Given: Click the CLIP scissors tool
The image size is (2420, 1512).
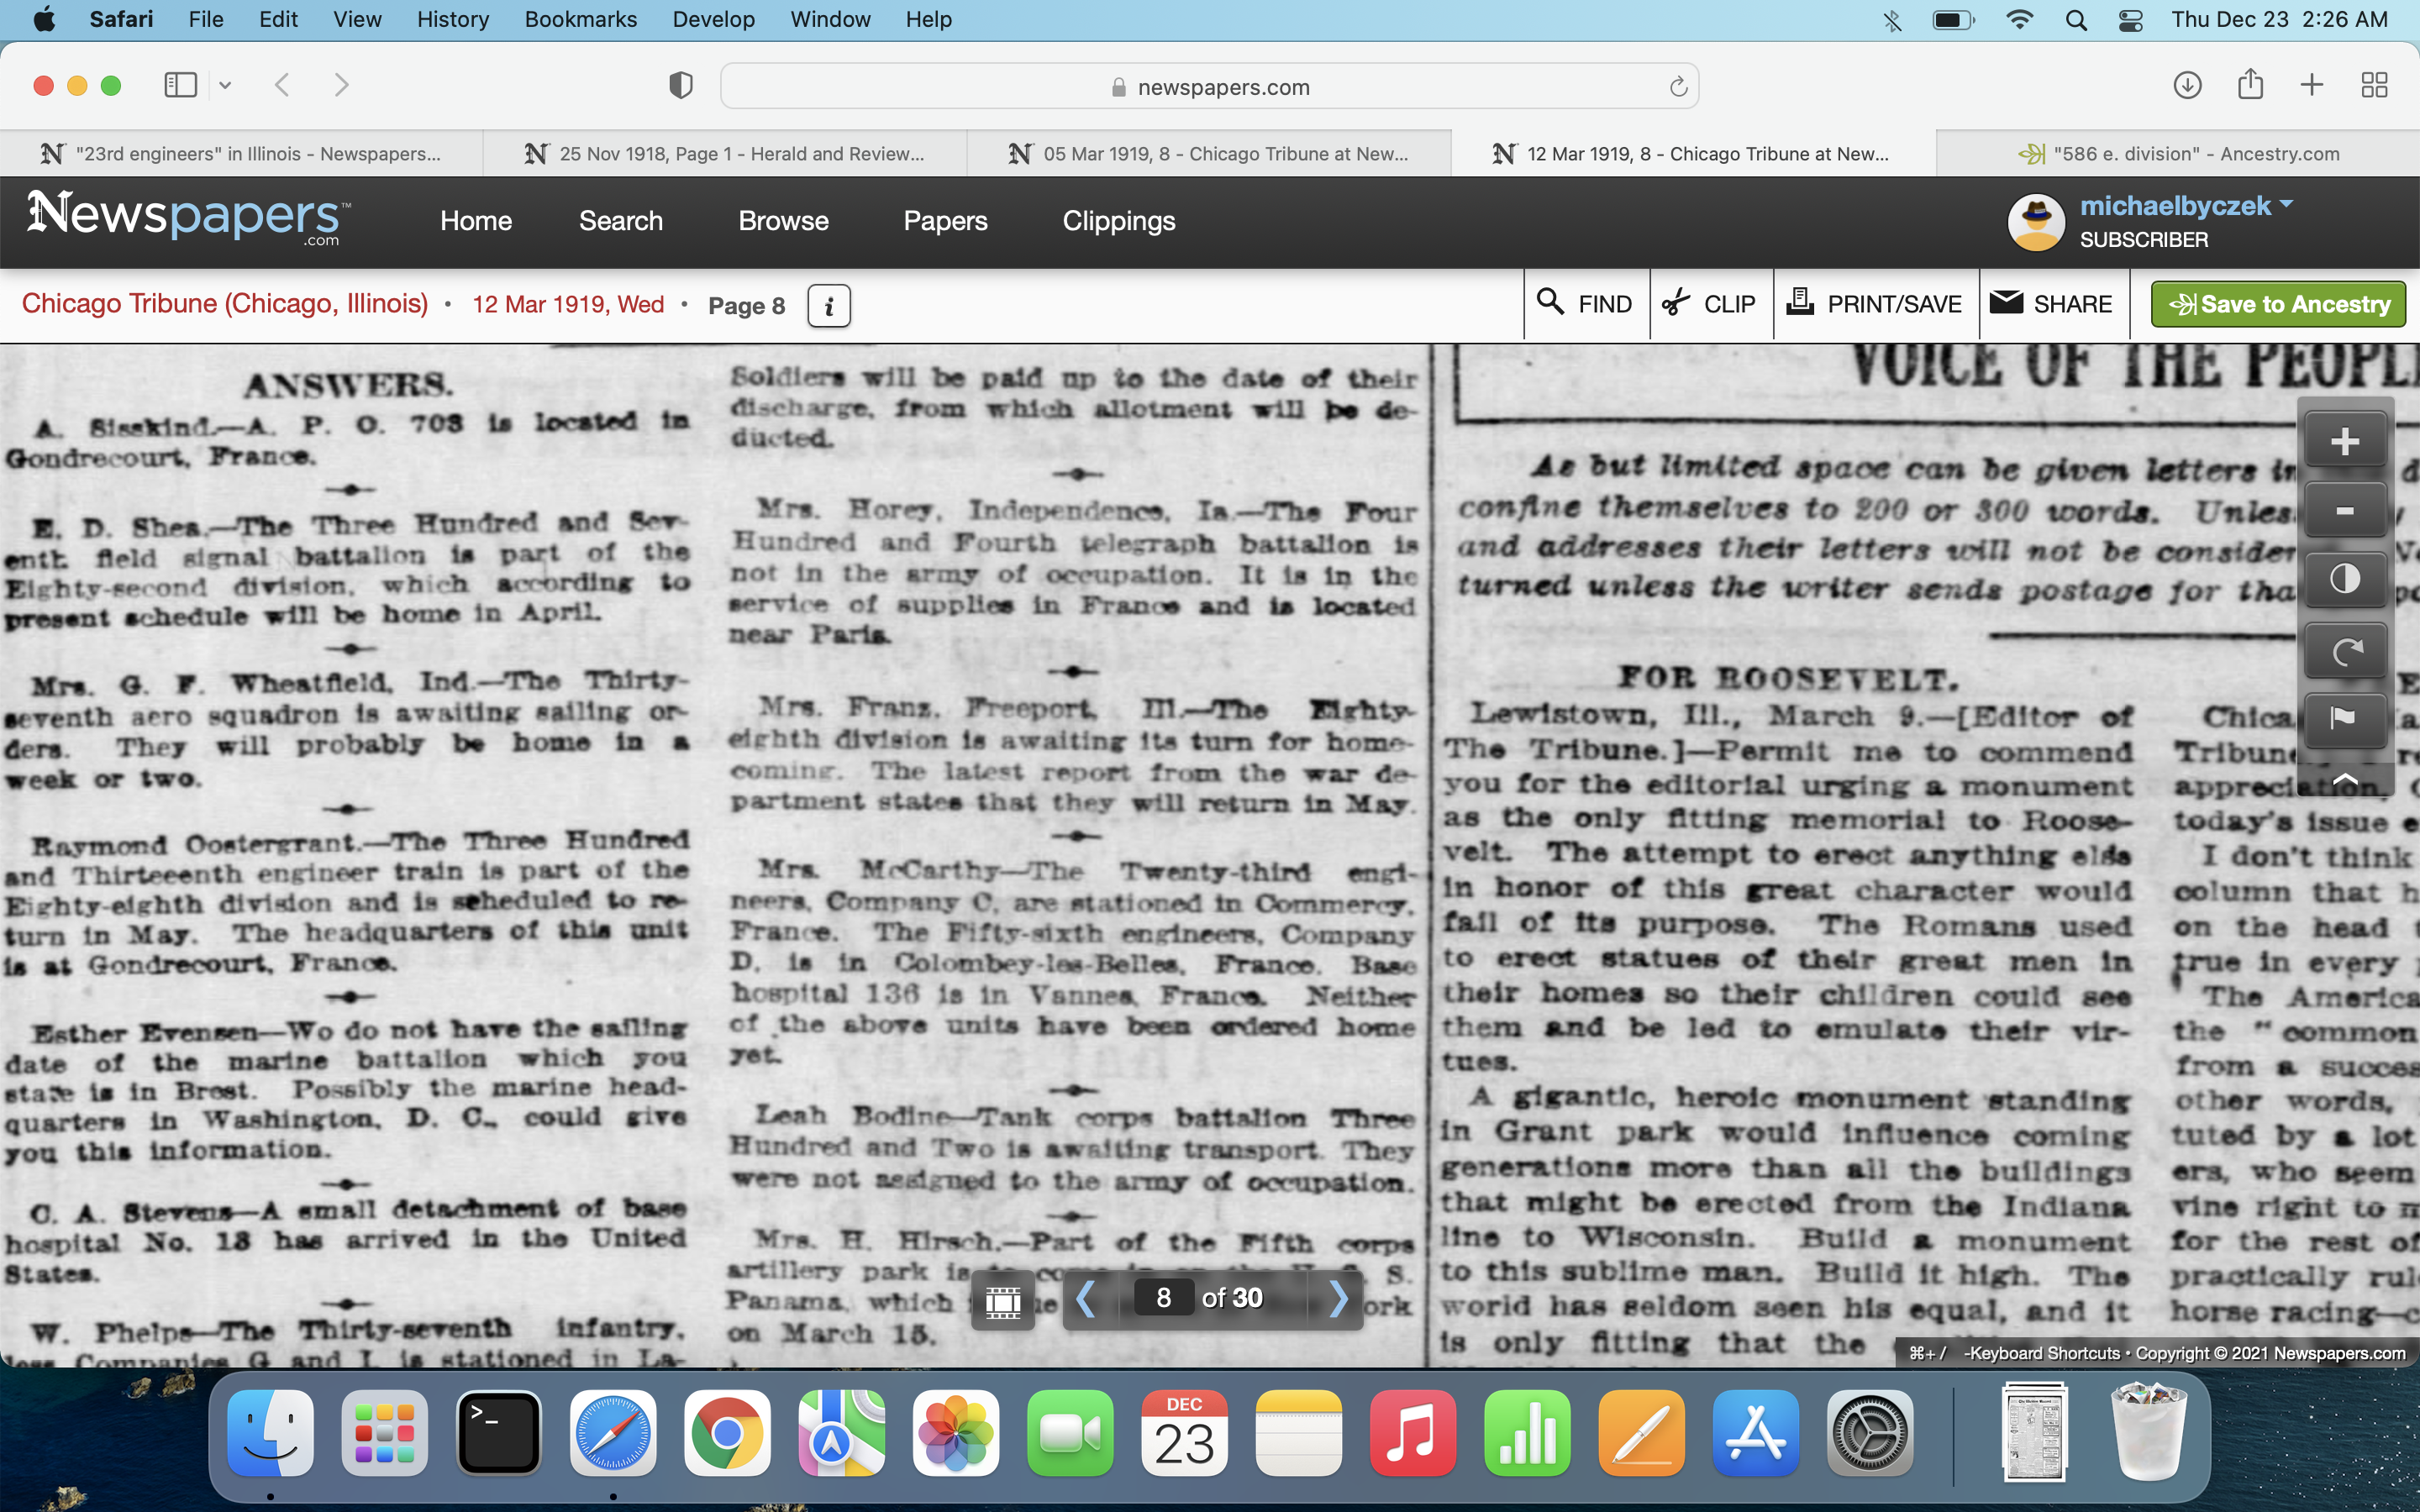Looking at the screenshot, I should [1709, 304].
